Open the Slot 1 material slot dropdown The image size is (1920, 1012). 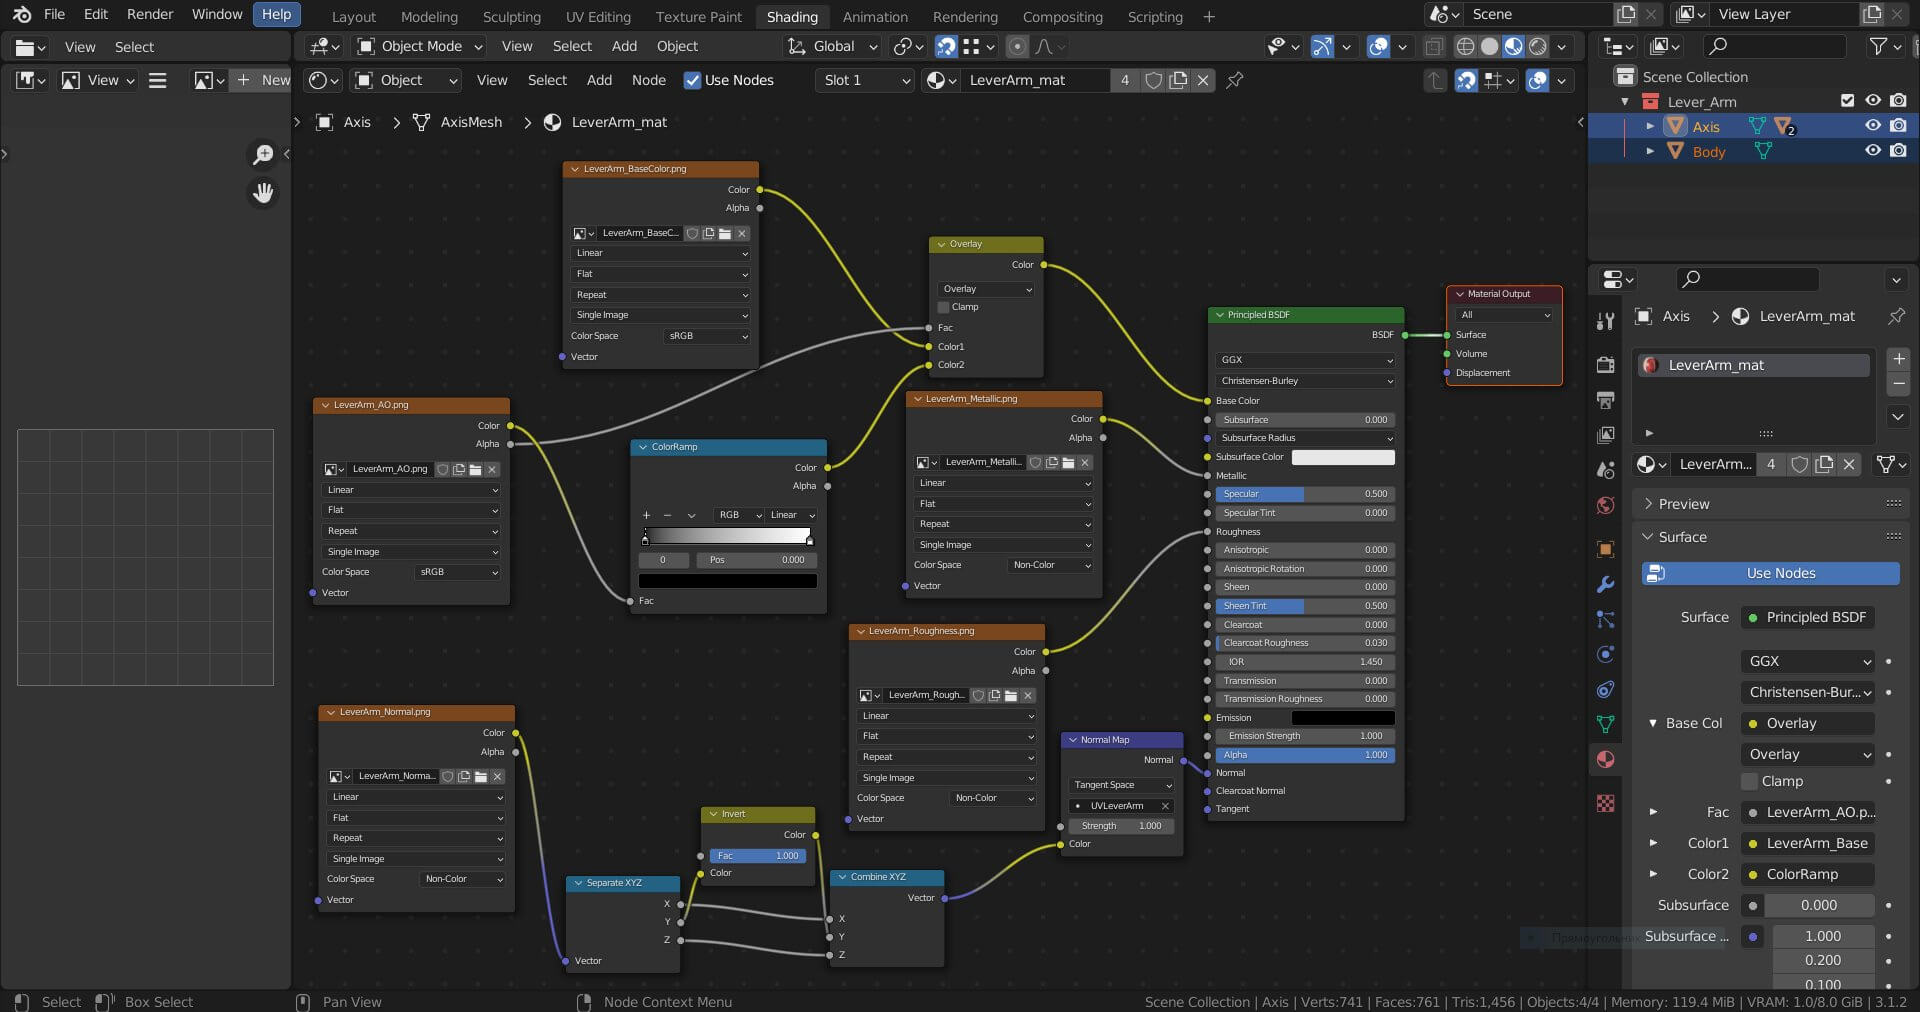tap(866, 80)
